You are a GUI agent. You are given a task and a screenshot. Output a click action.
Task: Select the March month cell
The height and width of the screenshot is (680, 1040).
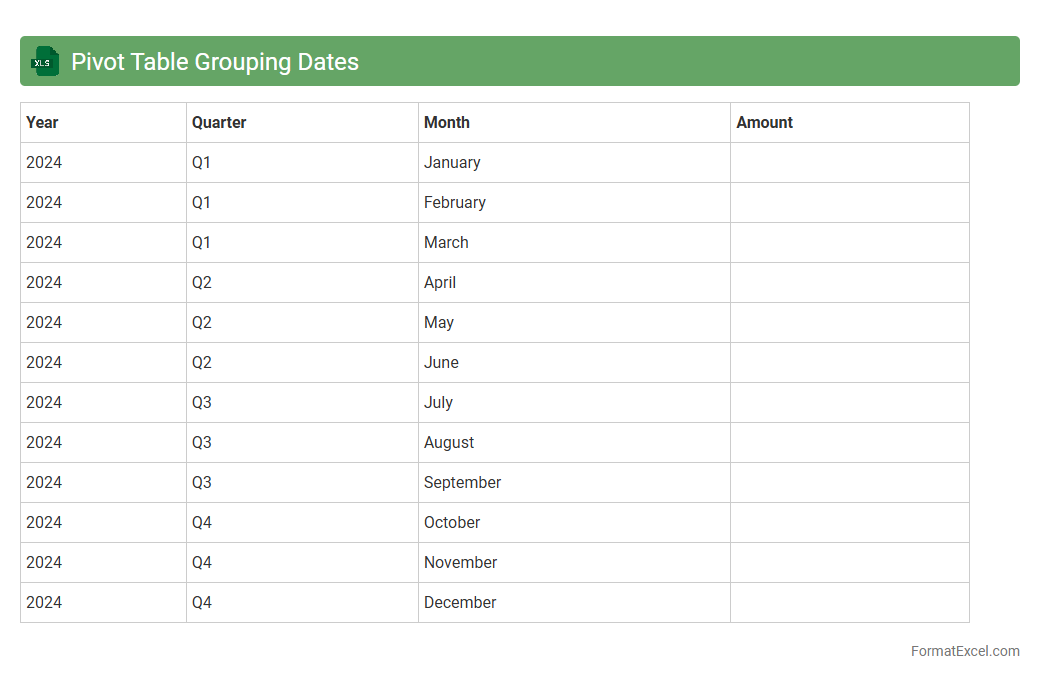coord(446,242)
